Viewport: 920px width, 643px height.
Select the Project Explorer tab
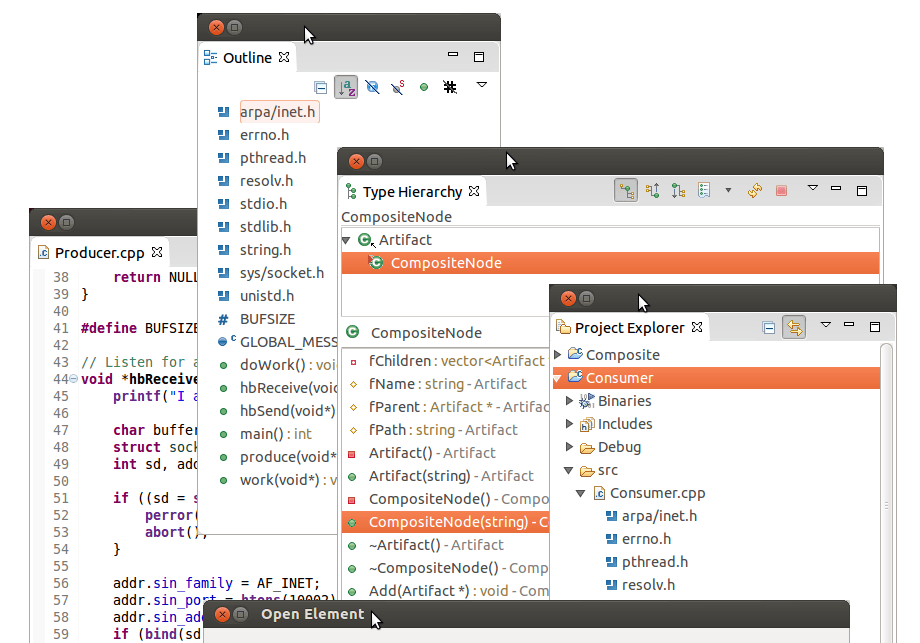[629, 328]
